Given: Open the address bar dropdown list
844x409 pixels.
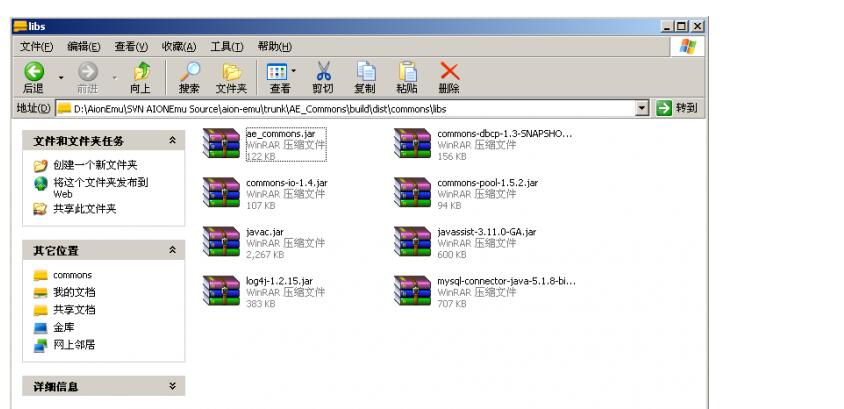Looking at the screenshot, I should click(642, 108).
